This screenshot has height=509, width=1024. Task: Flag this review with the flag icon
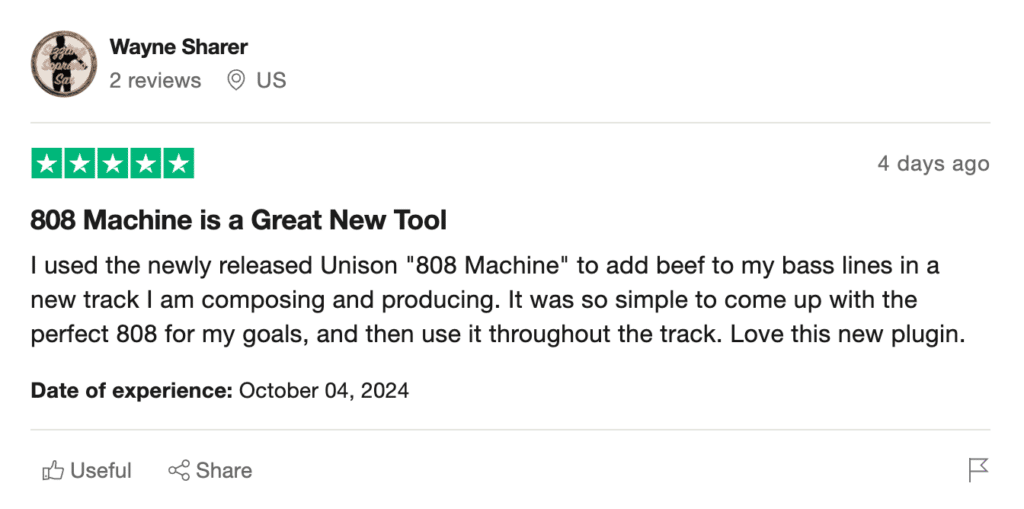pyautogui.click(x=978, y=470)
